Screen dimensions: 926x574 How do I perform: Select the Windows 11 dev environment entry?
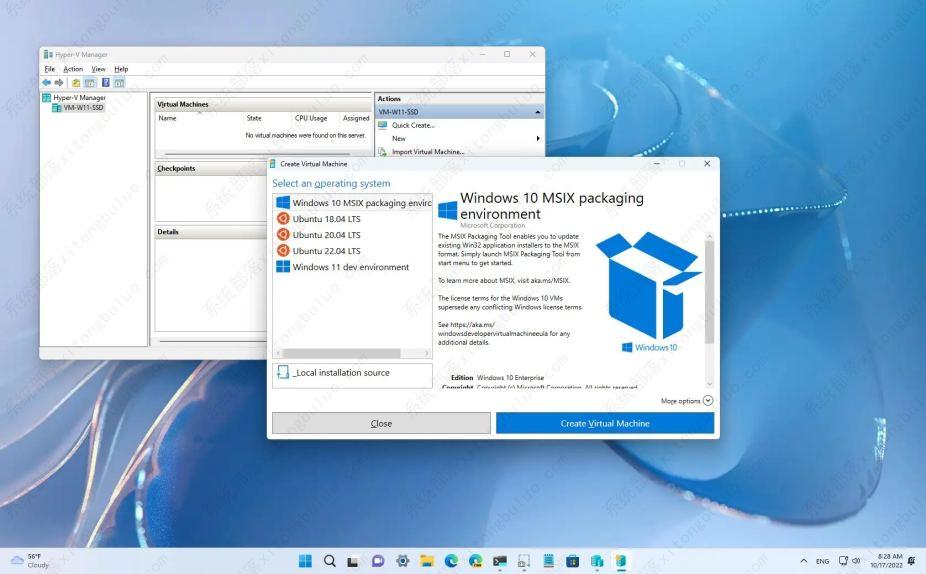[350, 267]
